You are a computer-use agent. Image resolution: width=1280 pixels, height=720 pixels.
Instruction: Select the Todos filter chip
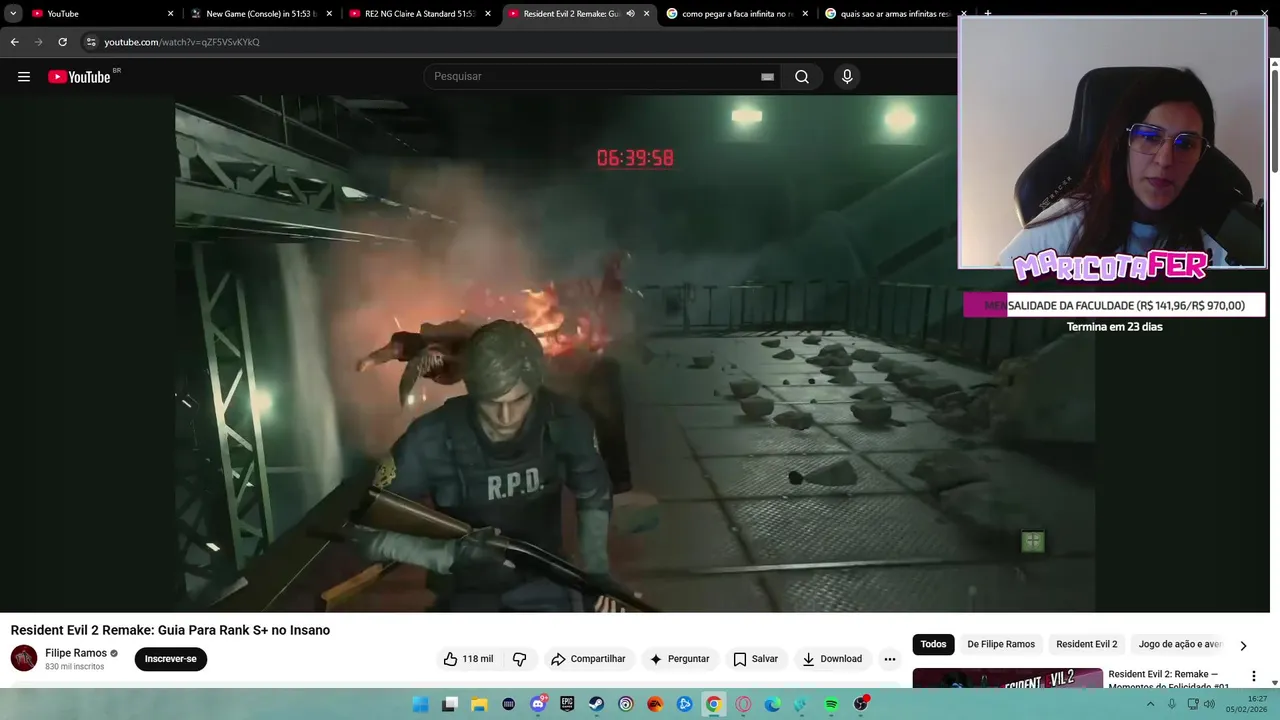[933, 644]
